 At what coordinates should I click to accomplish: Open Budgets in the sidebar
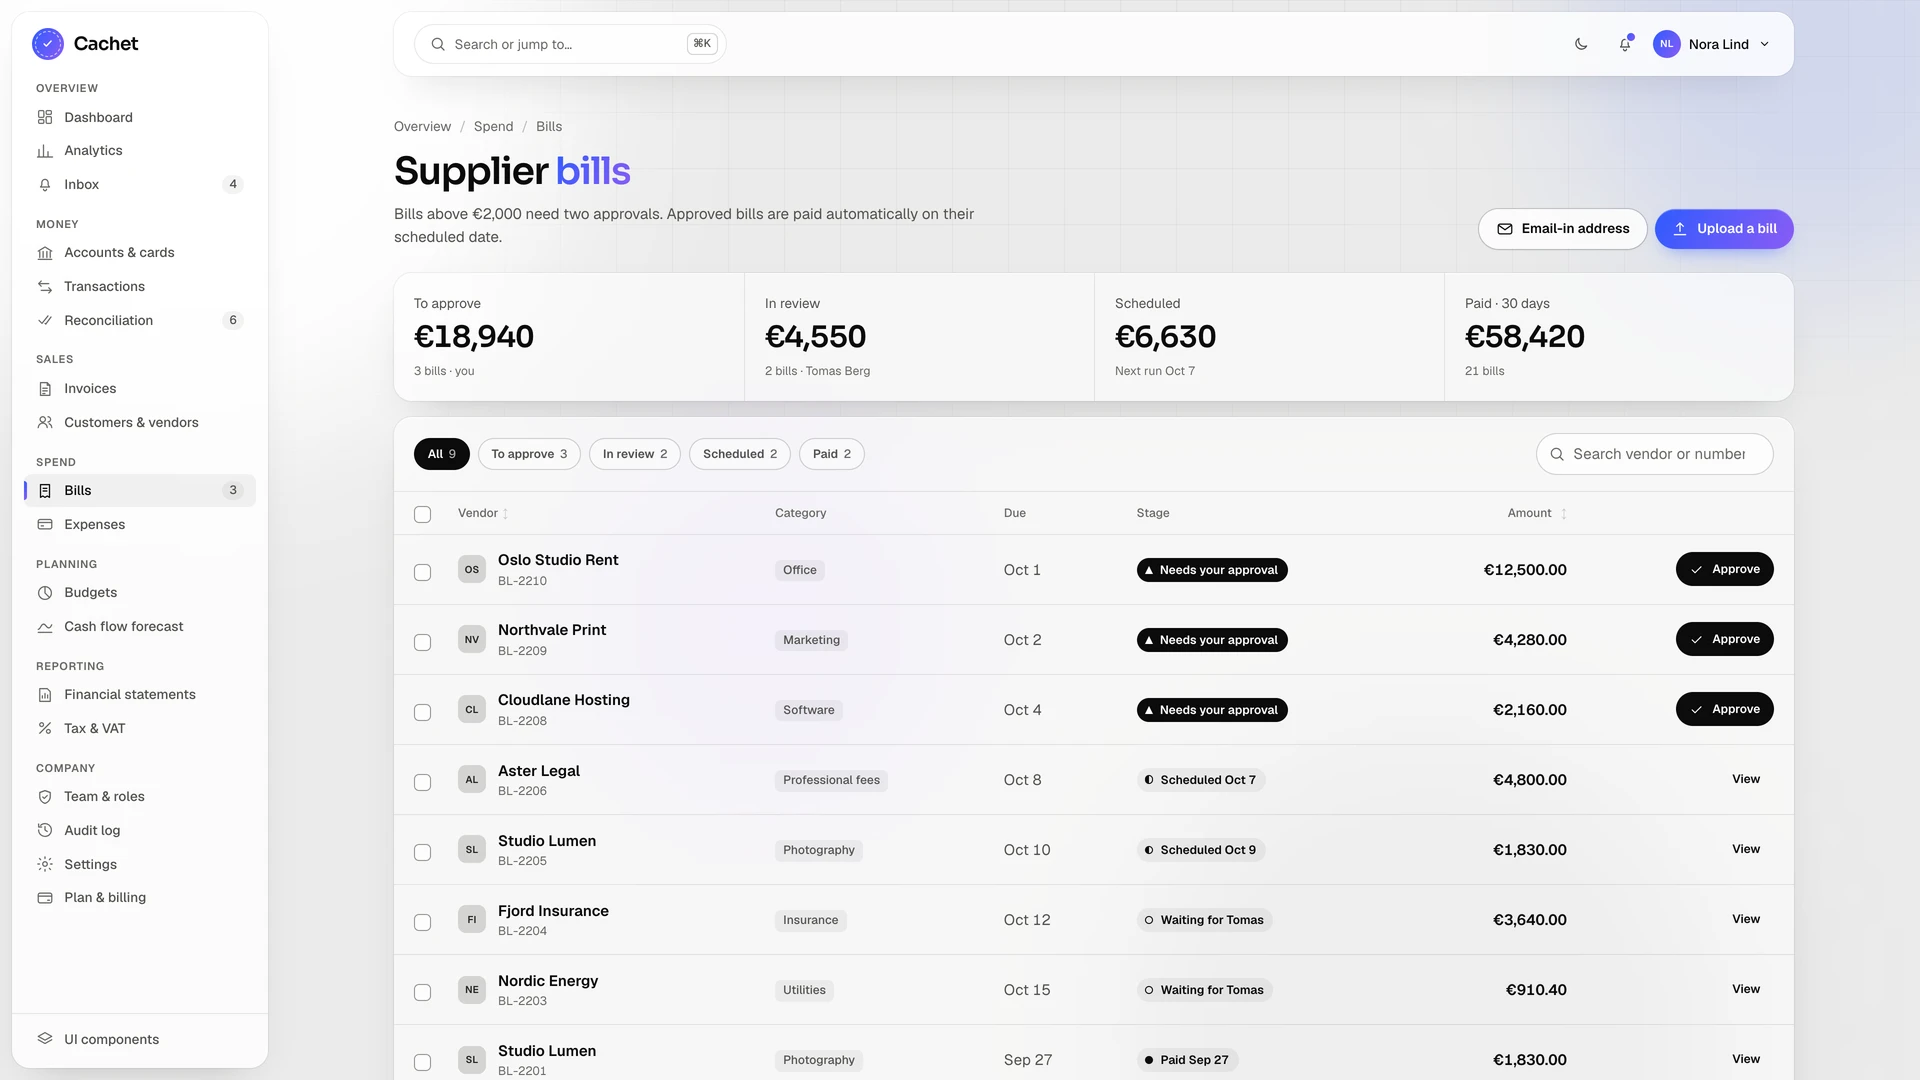[140, 593]
